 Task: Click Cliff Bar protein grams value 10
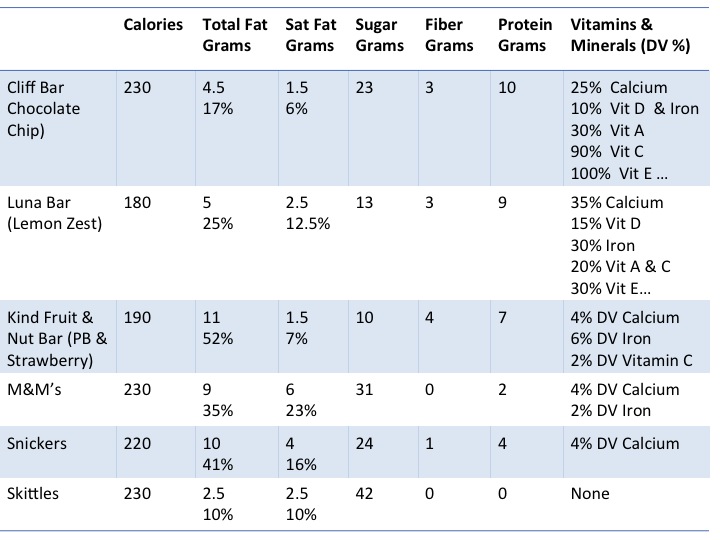506,88
